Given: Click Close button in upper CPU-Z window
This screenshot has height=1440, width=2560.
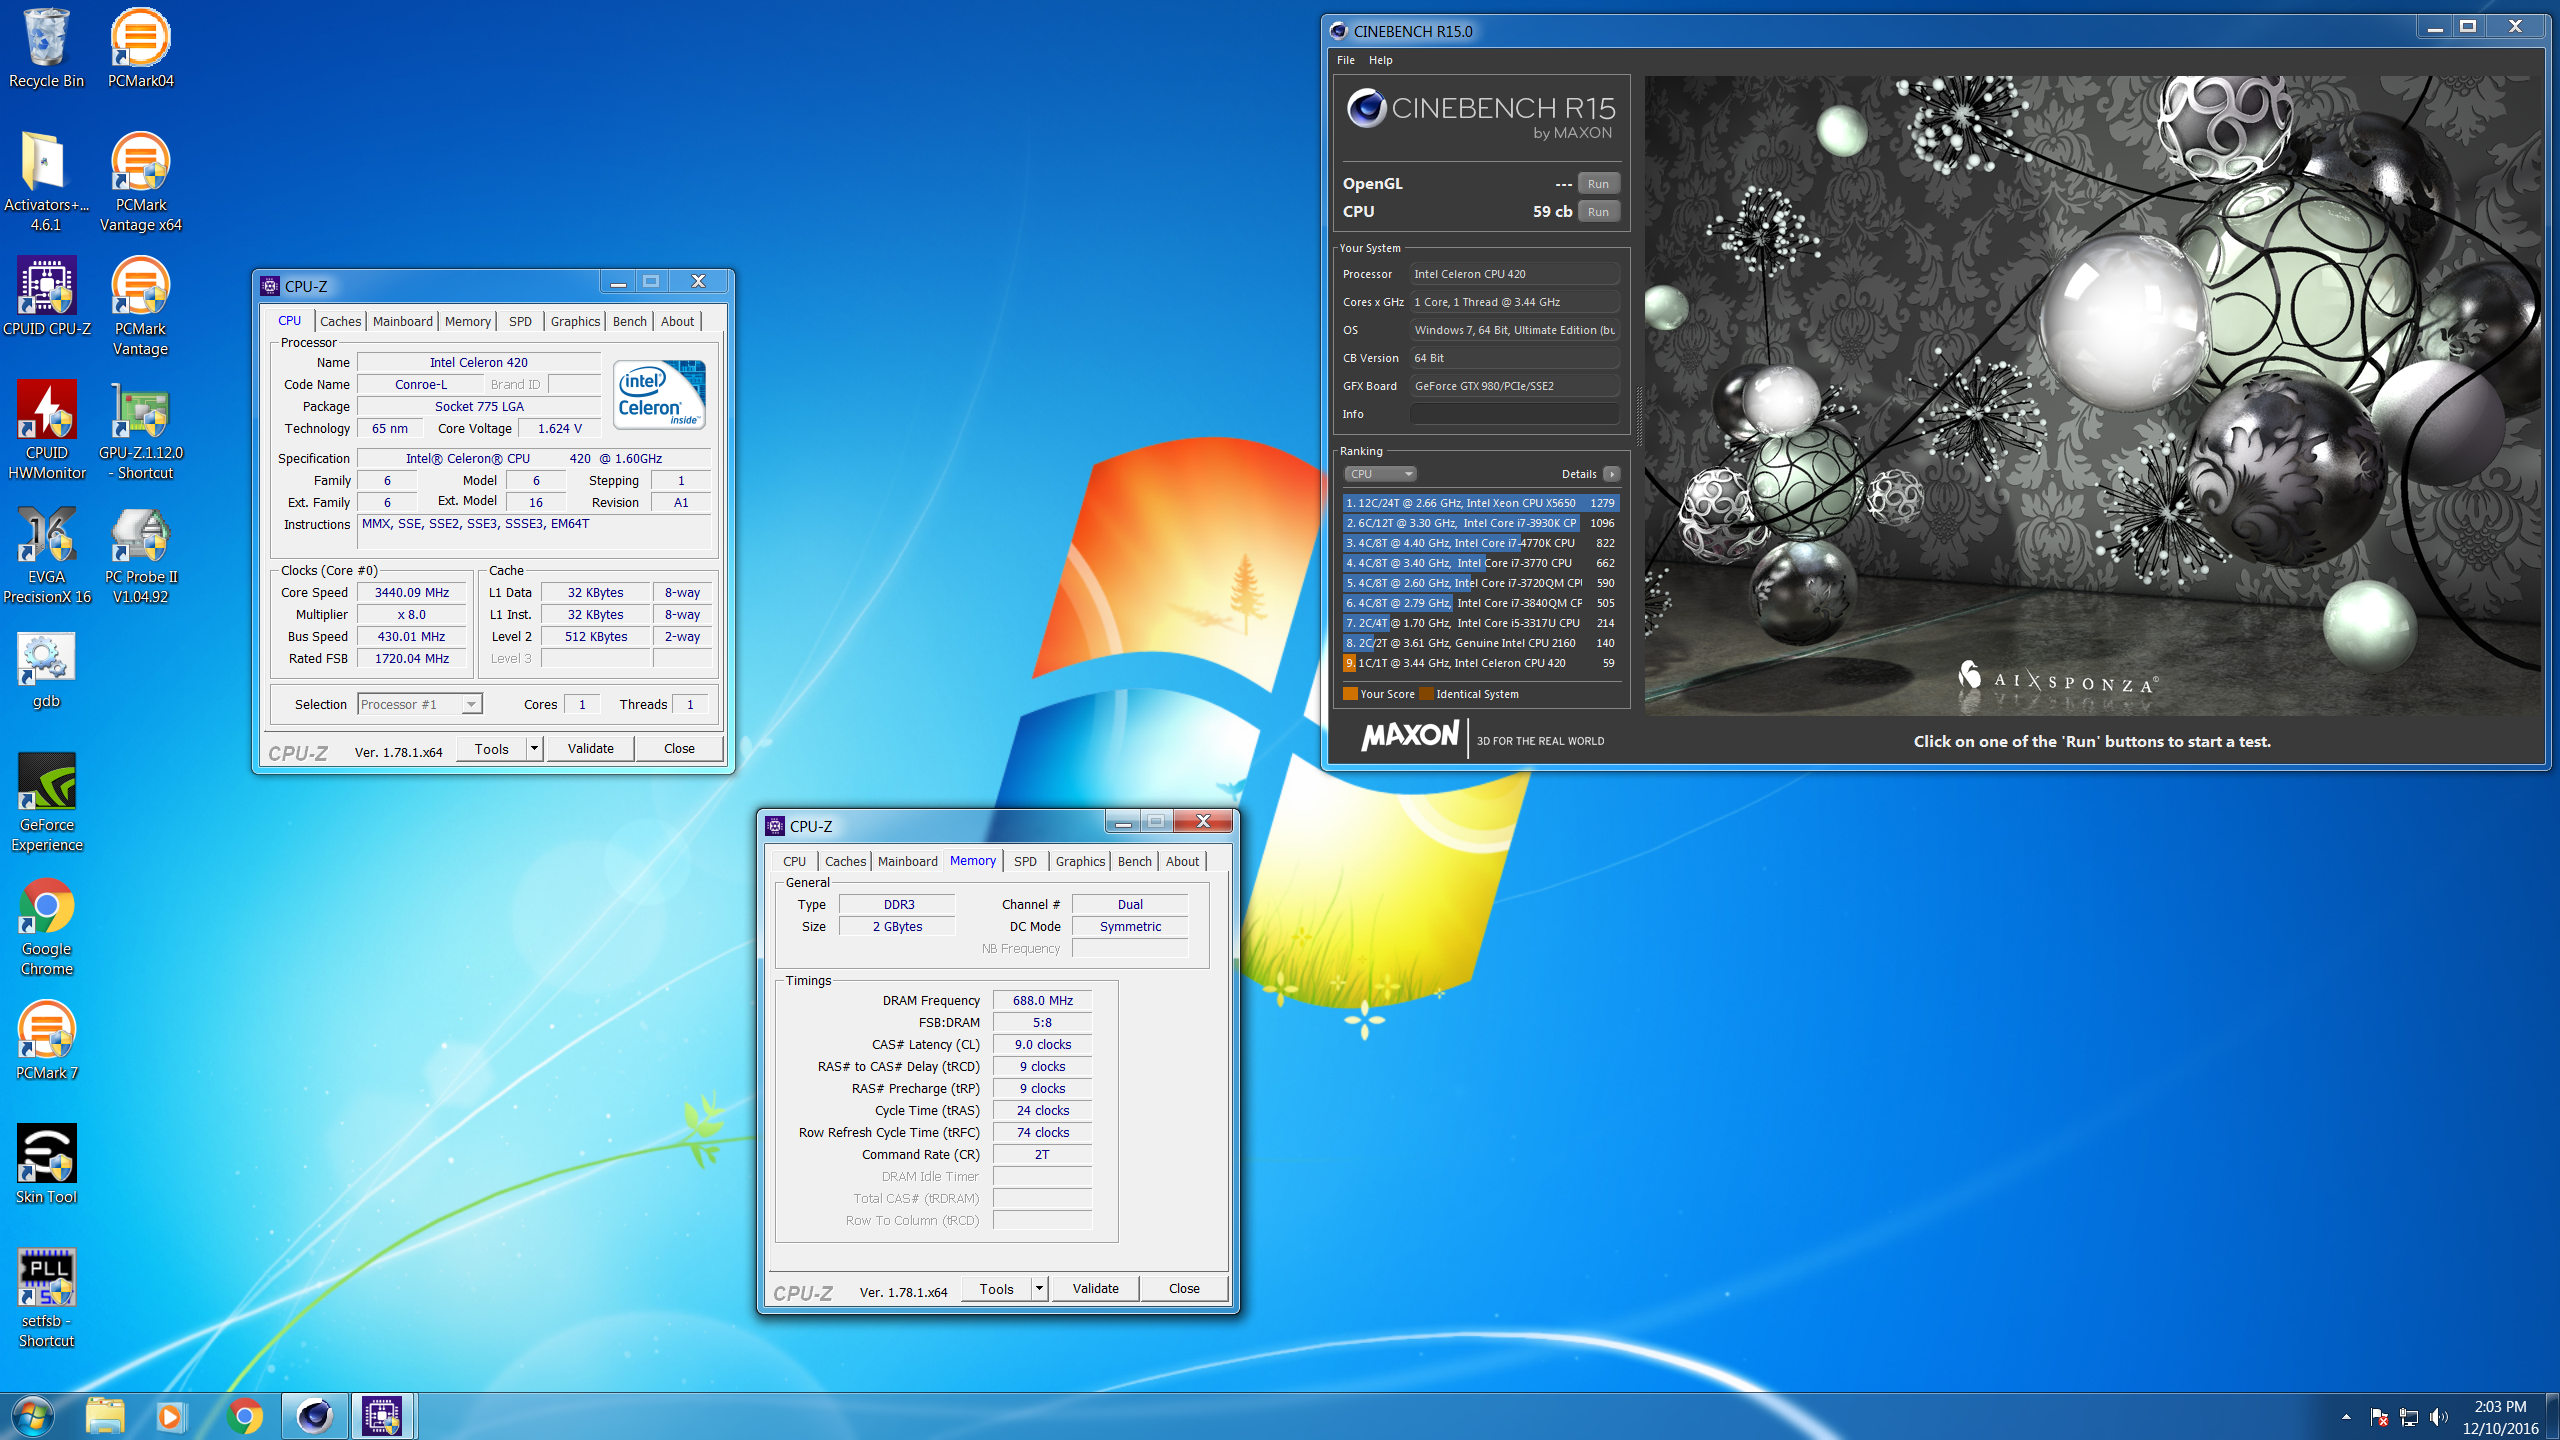Looking at the screenshot, I should click(x=679, y=748).
